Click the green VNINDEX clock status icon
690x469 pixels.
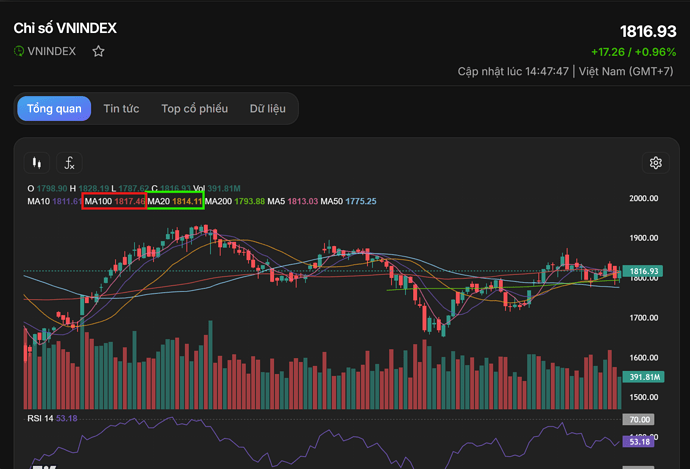[x=19, y=51]
